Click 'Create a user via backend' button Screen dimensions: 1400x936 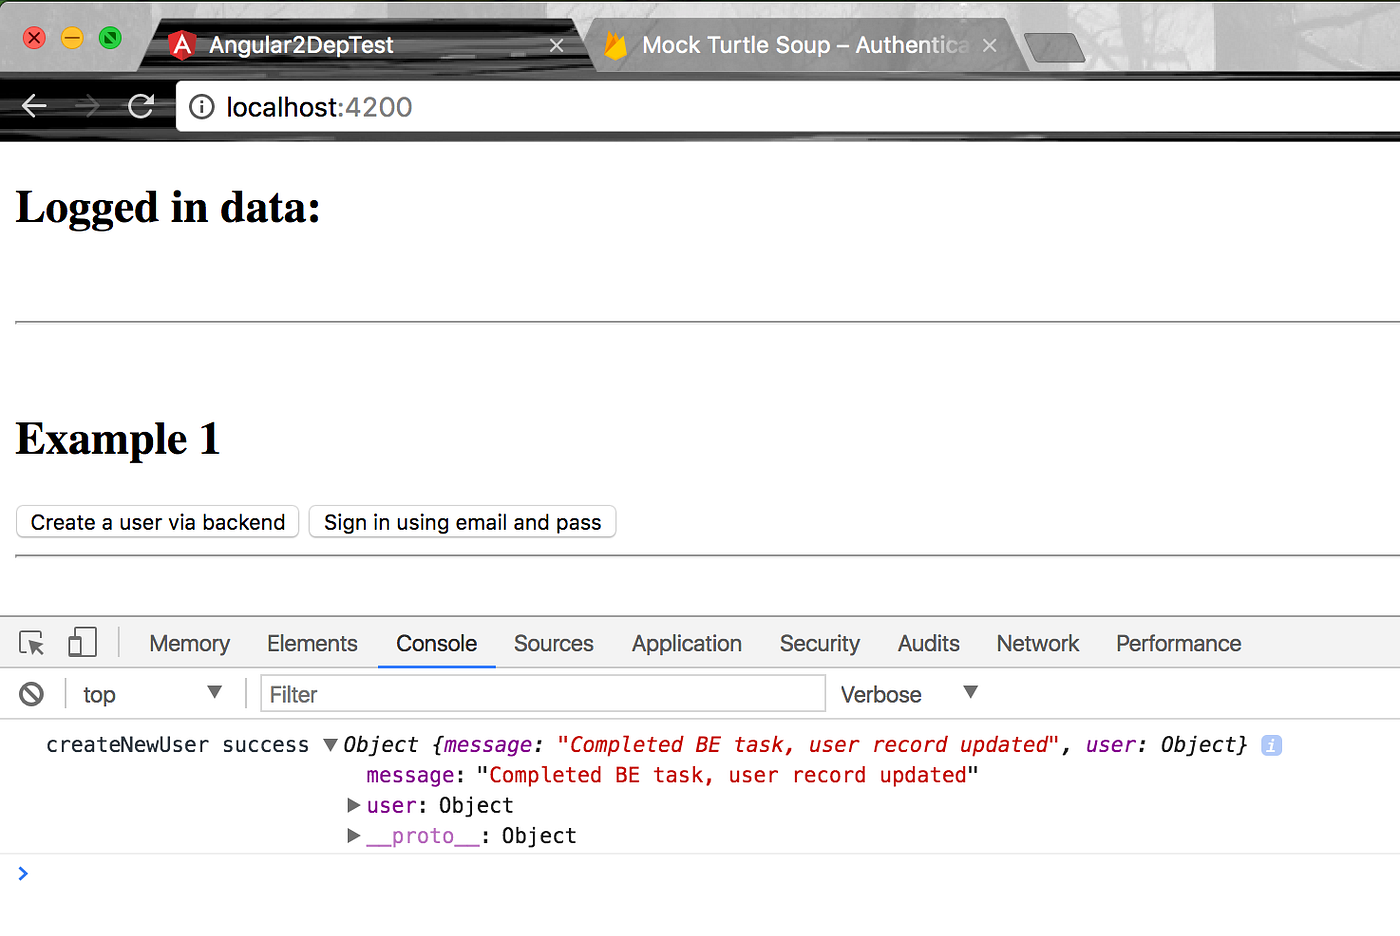158,522
